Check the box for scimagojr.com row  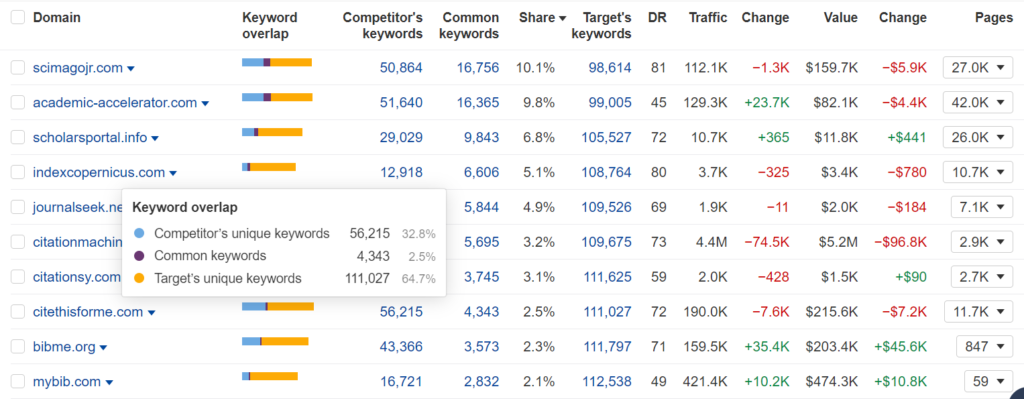click(18, 67)
